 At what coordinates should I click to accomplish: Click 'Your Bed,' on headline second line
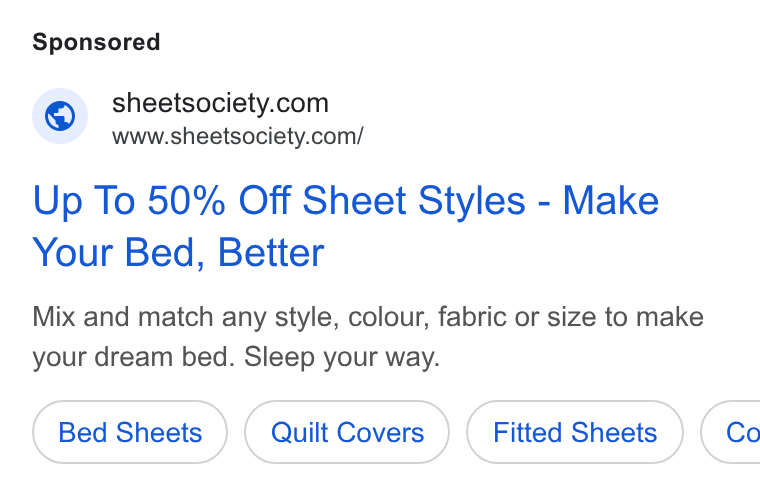119,253
